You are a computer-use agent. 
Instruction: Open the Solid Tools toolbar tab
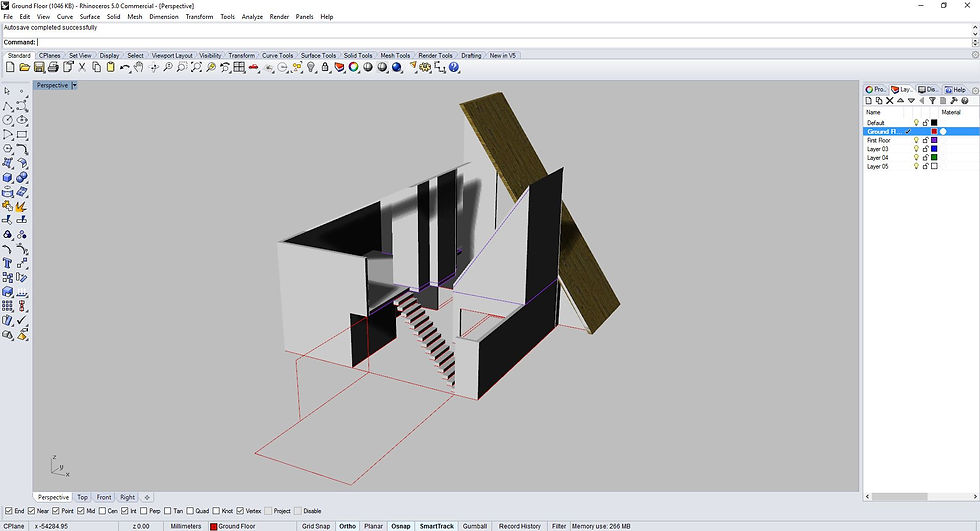pyautogui.click(x=358, y=55)
